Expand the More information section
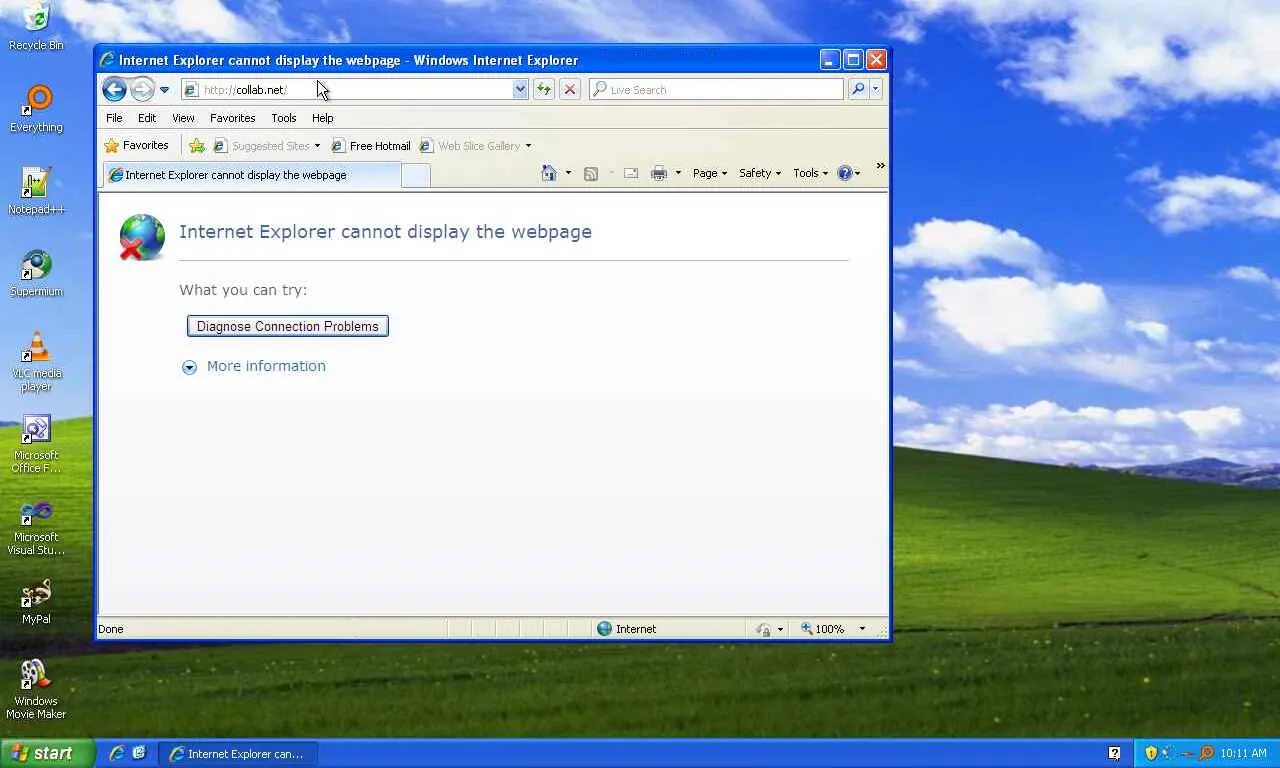 [x=255, y=366]
